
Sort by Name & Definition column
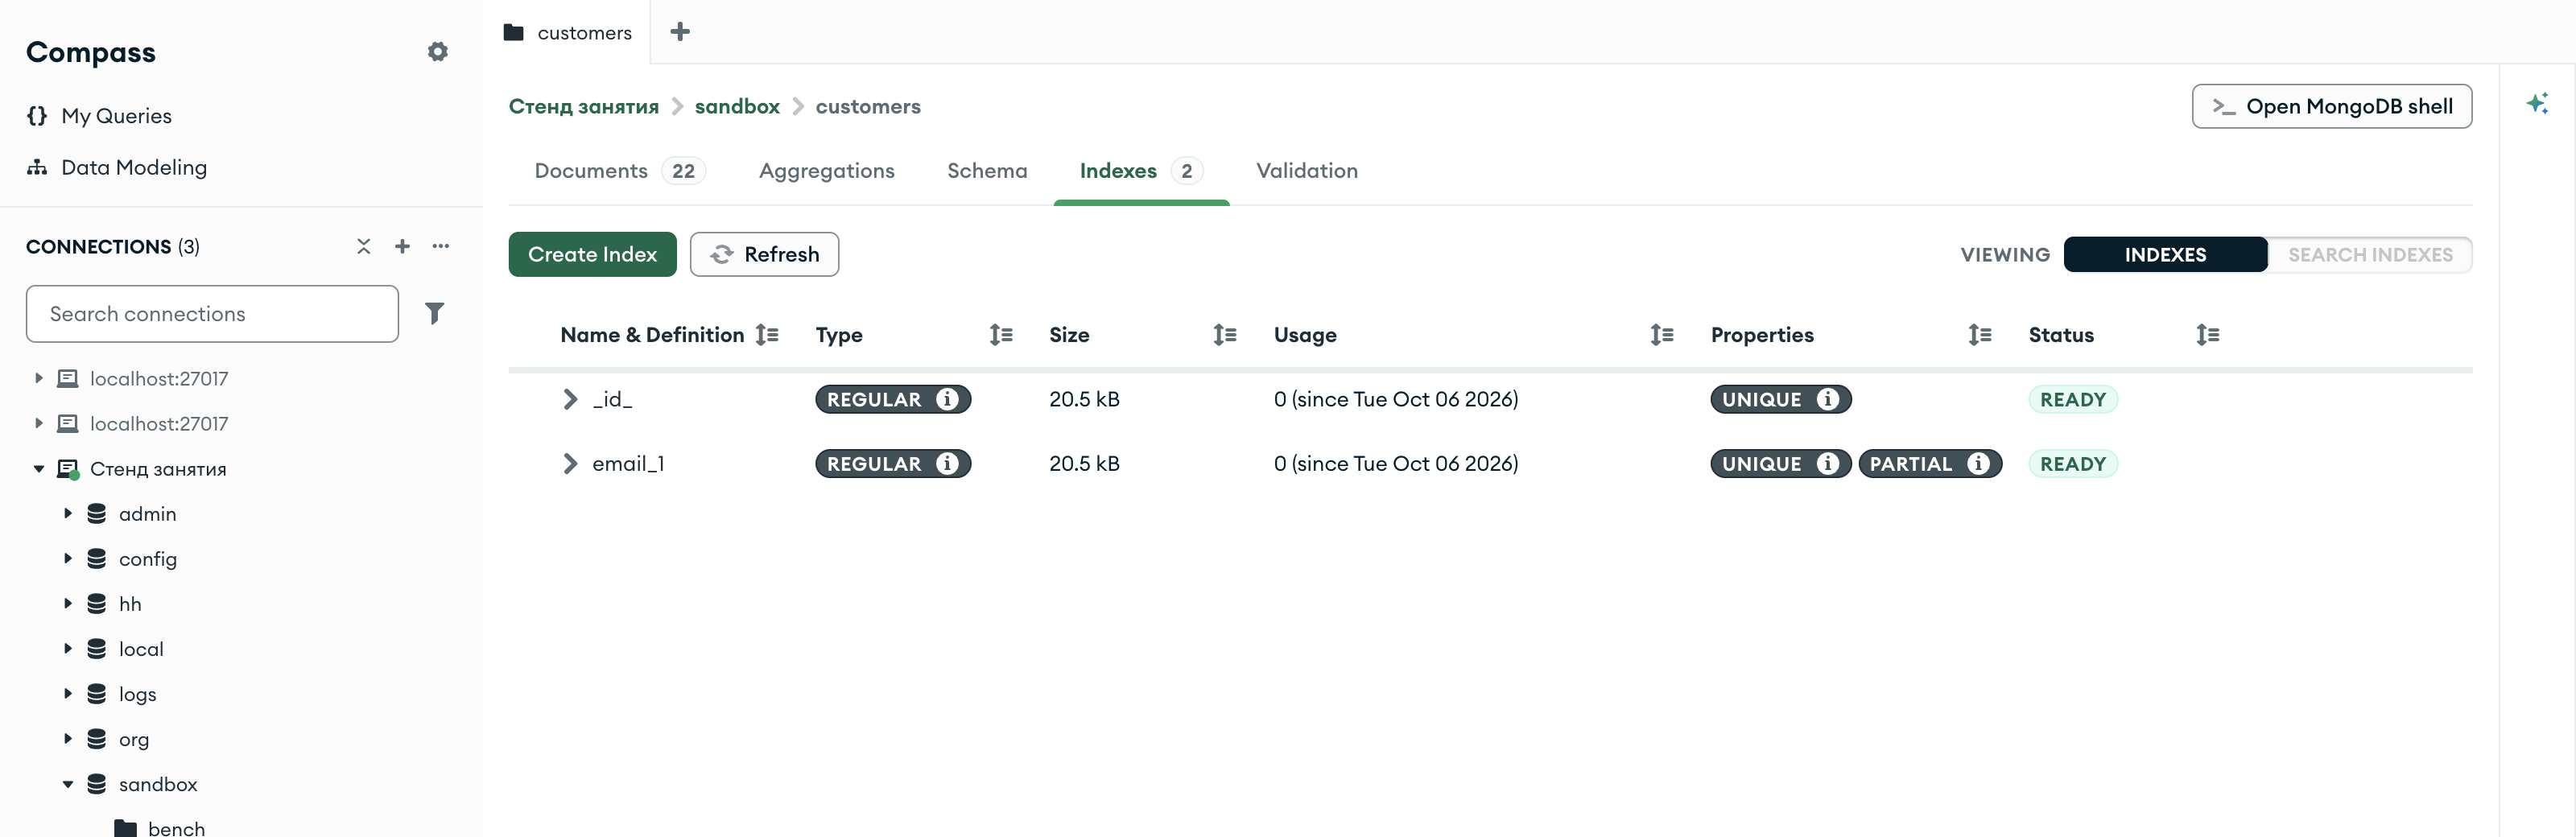767,335
